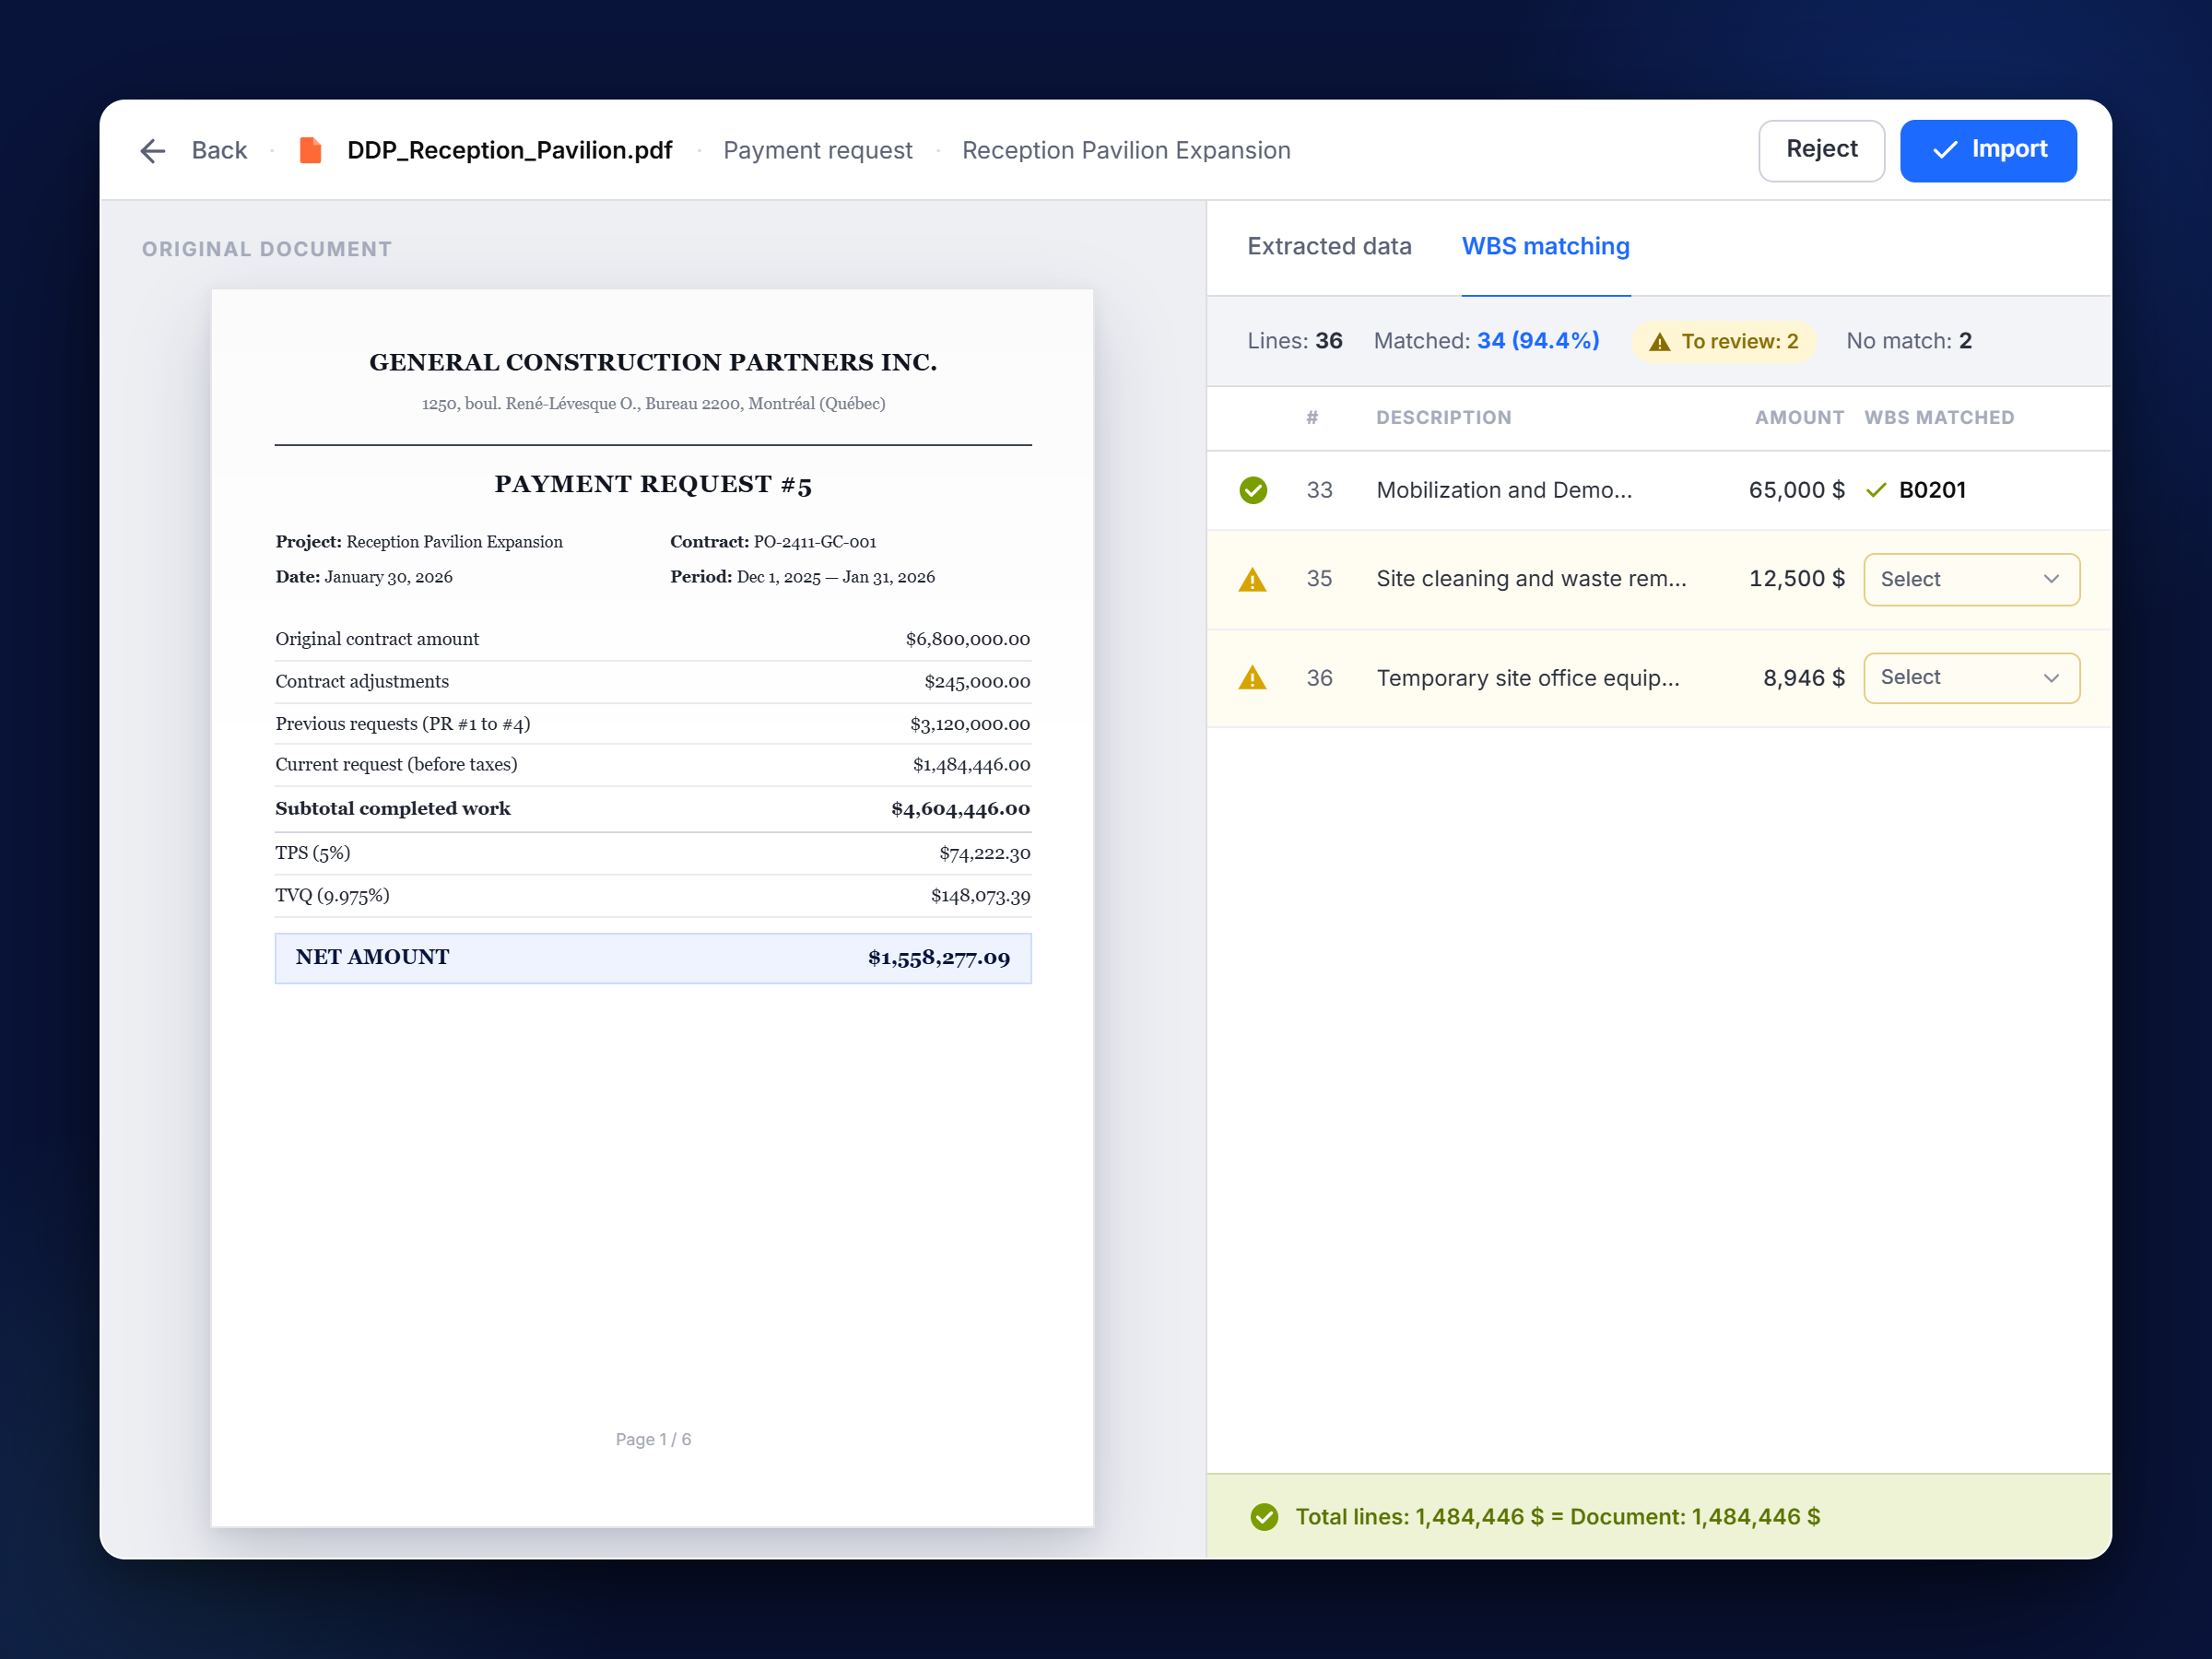The height and width of the screenshot is (1659, 2212).
Task: Click the Contract PO-2411-GC-001 text
Action: [773, 542]
